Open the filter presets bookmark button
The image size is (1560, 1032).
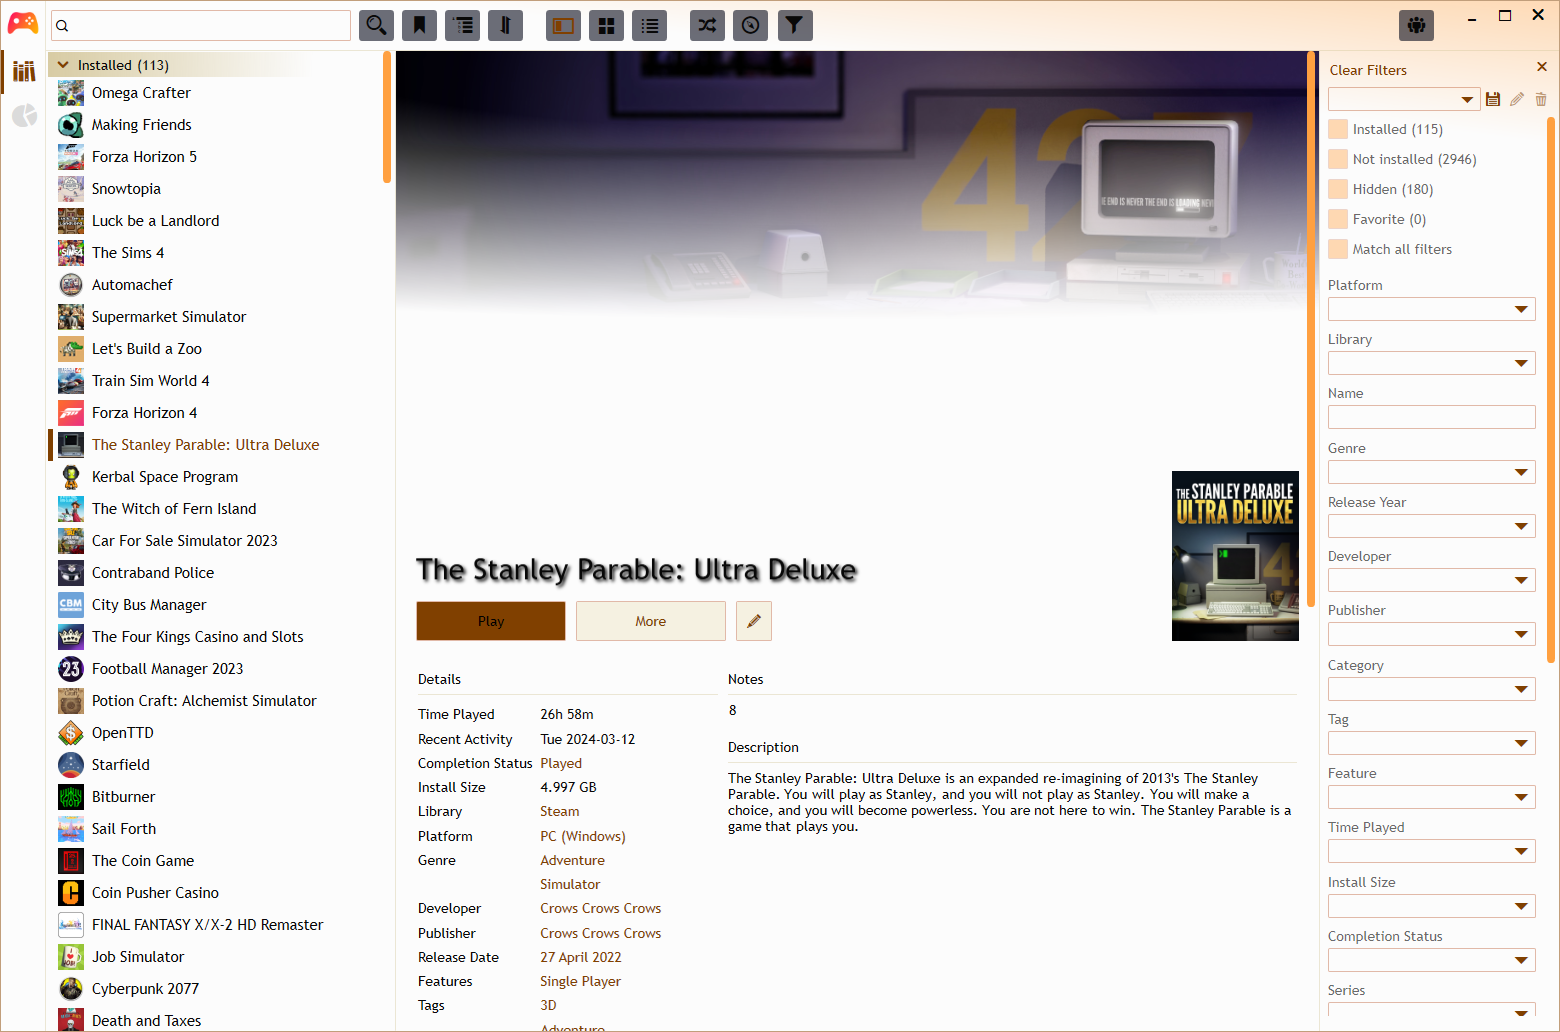[419, 25]
